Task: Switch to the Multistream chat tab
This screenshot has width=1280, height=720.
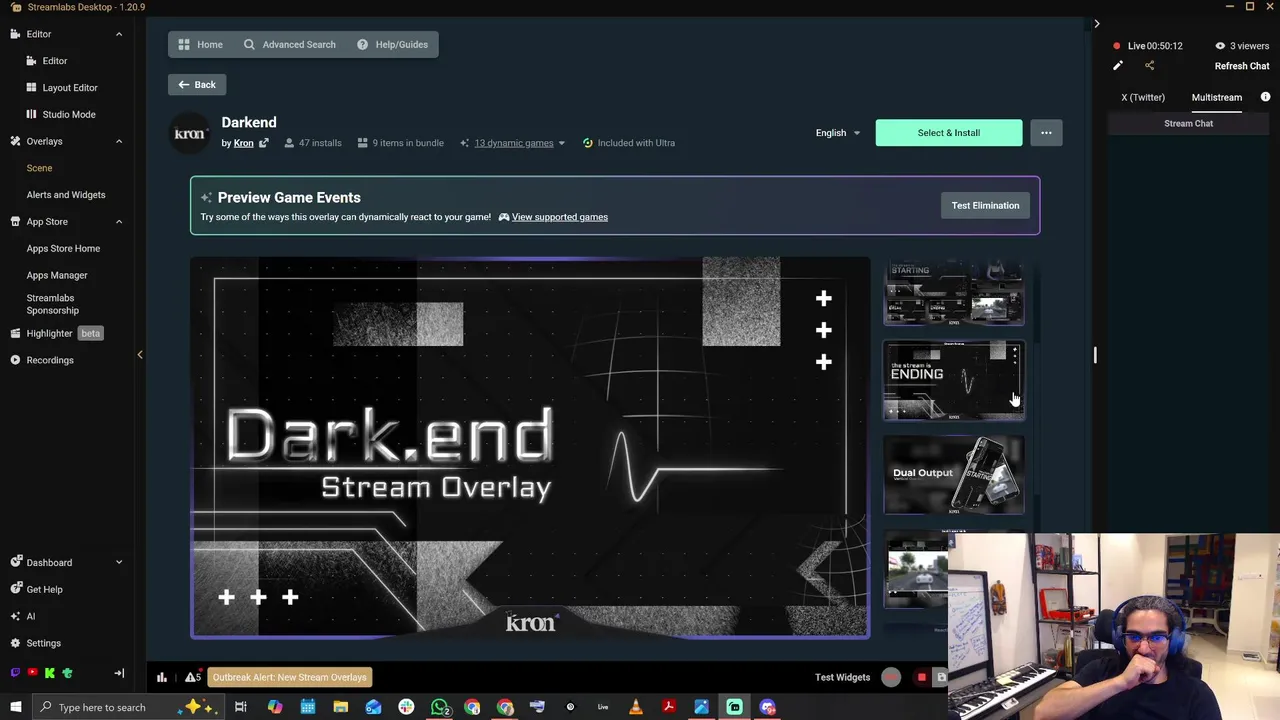Action: click(1216, 98)
